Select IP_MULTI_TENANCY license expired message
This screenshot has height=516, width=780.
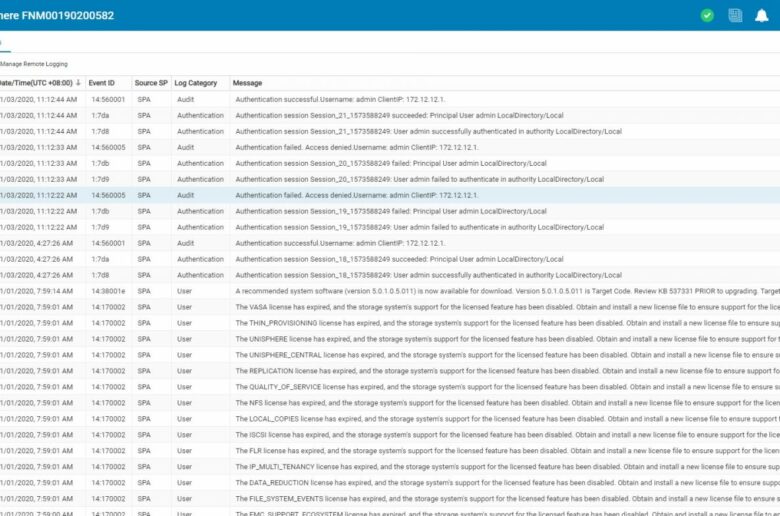507,467
